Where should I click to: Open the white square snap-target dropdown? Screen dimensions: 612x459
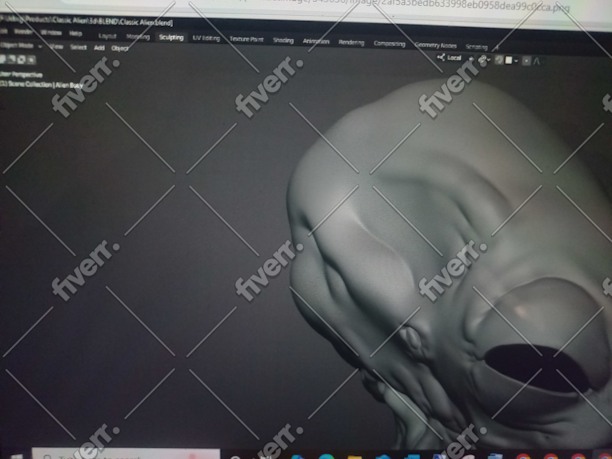coord(511,60)
